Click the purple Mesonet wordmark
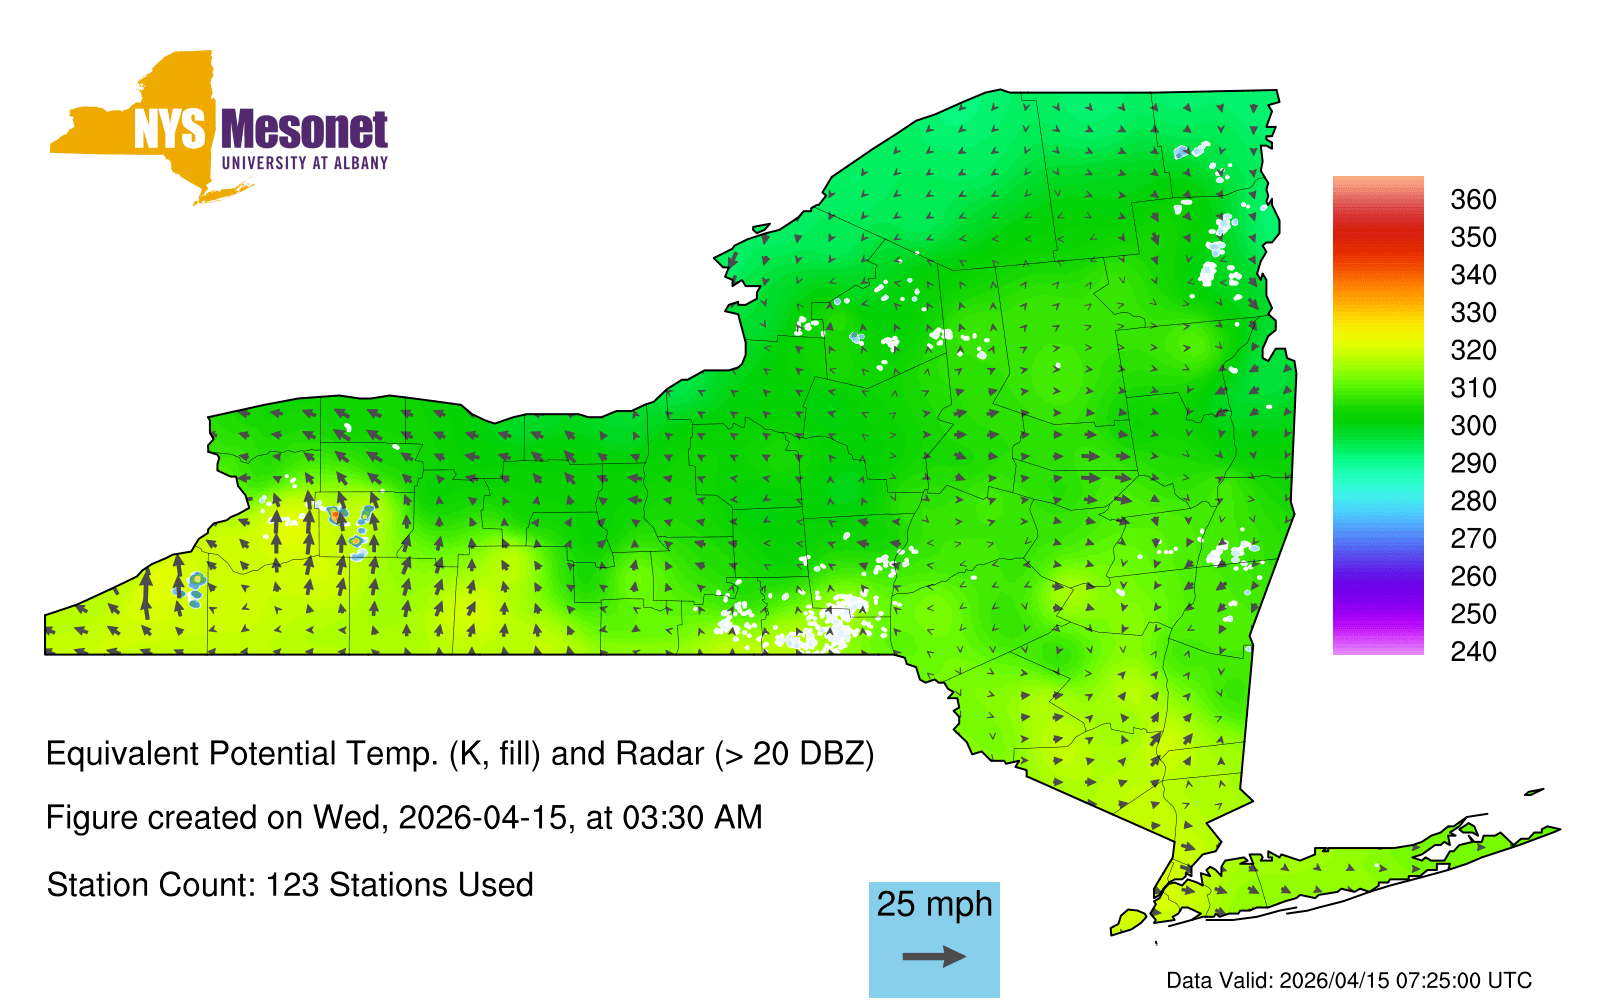Image resolution: width=1600 pixels, height=1000 pixels. tap(304, 130)
